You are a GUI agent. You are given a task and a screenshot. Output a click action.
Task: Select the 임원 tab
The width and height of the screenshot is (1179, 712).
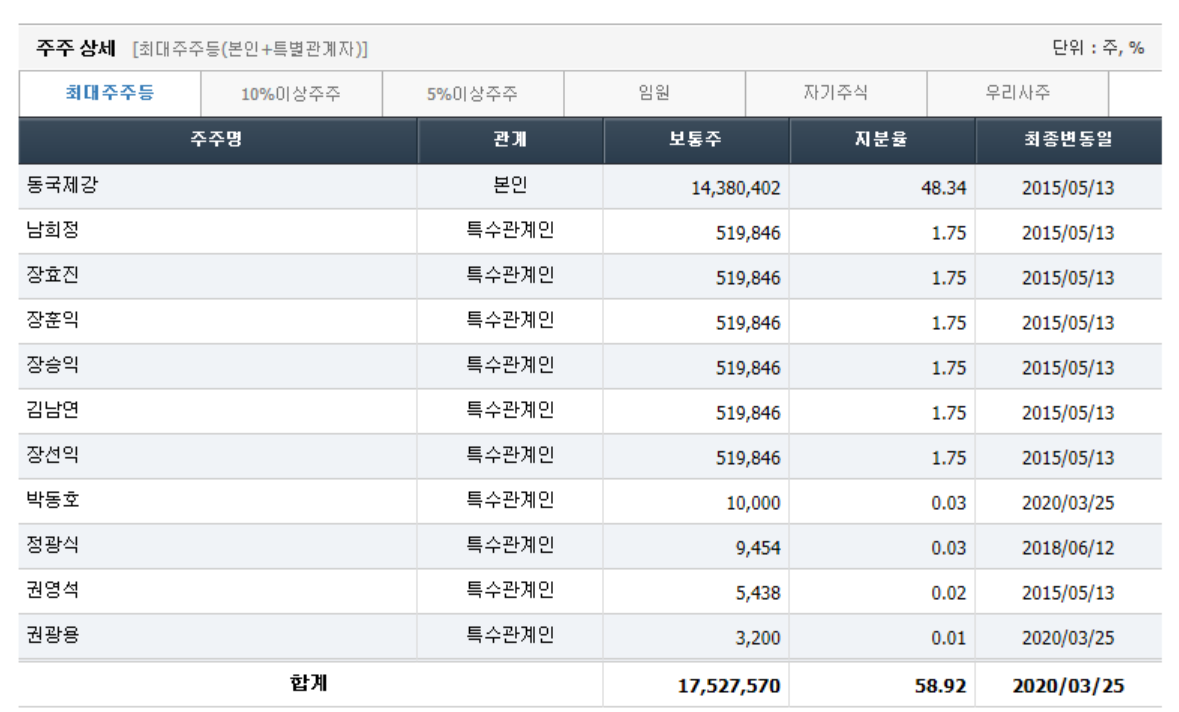[x=654, y=93]
